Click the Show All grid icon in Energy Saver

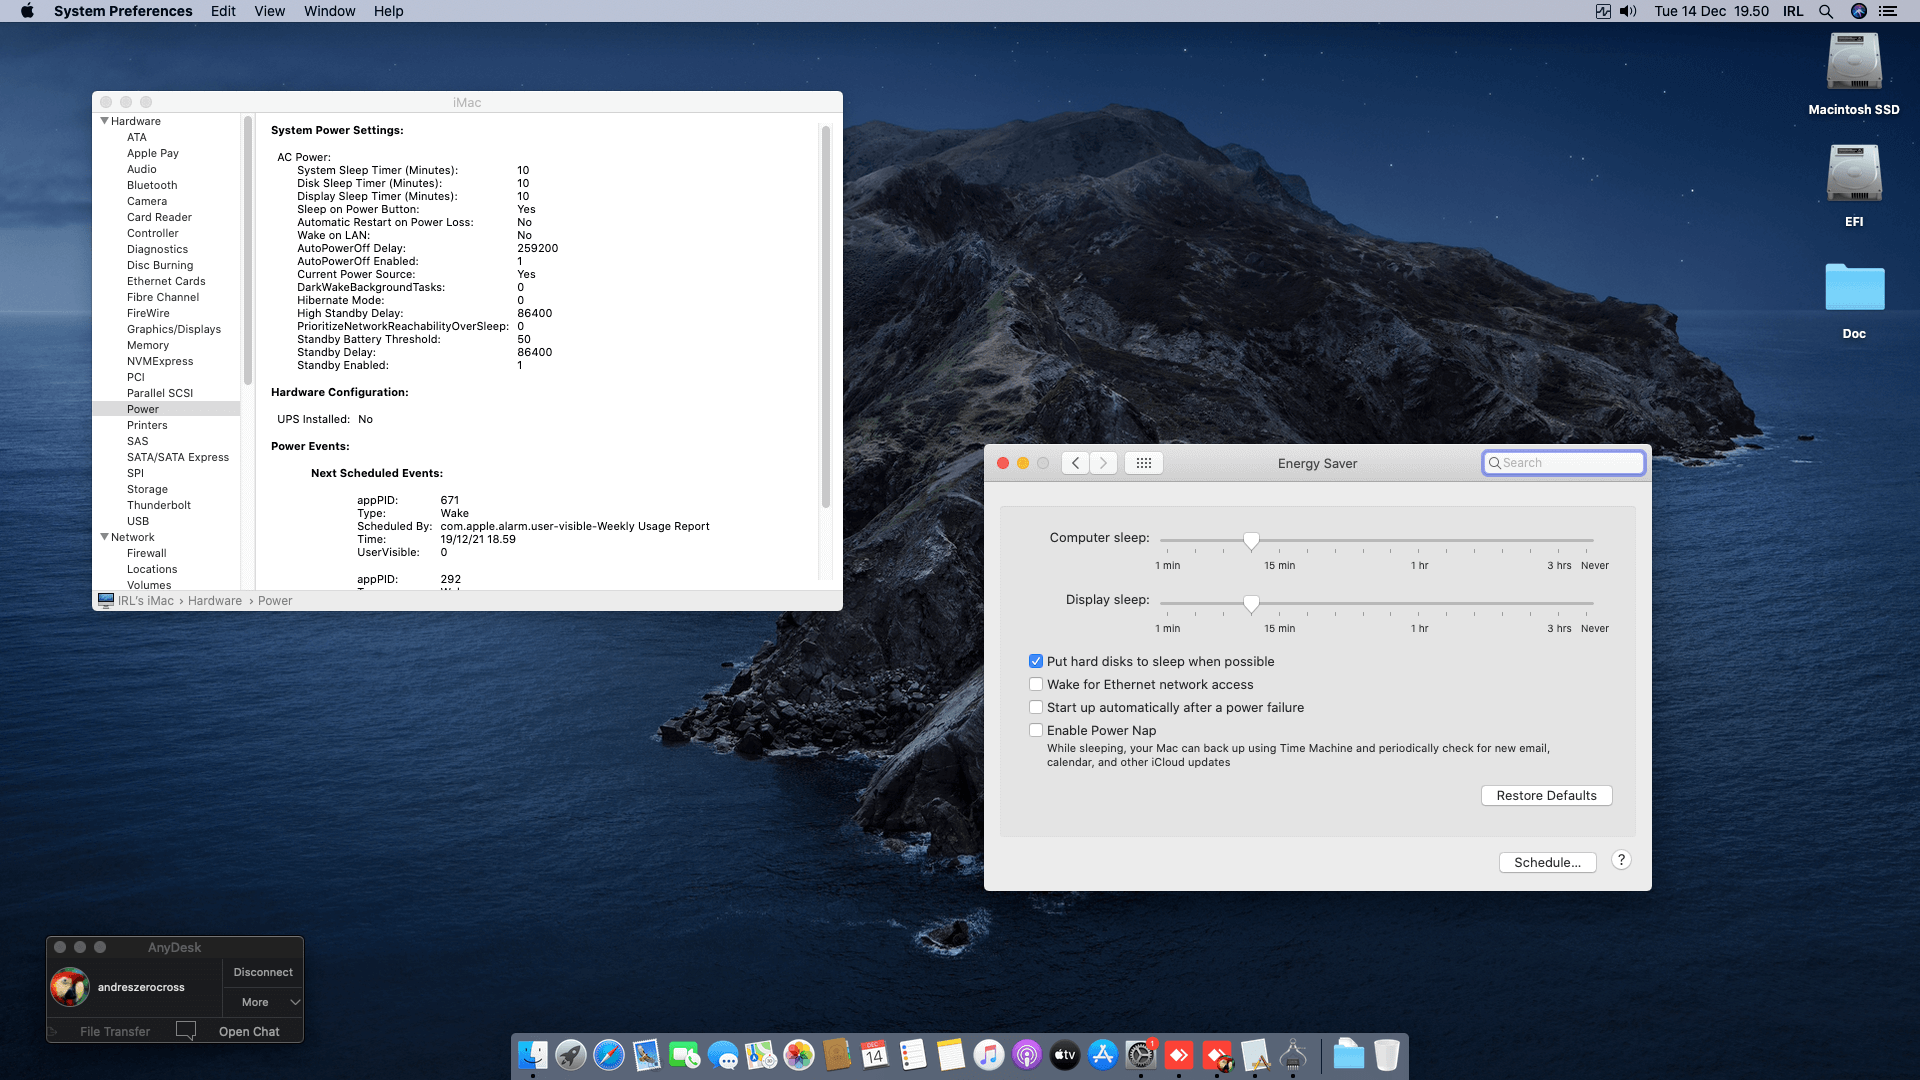tap(1143, 462)
